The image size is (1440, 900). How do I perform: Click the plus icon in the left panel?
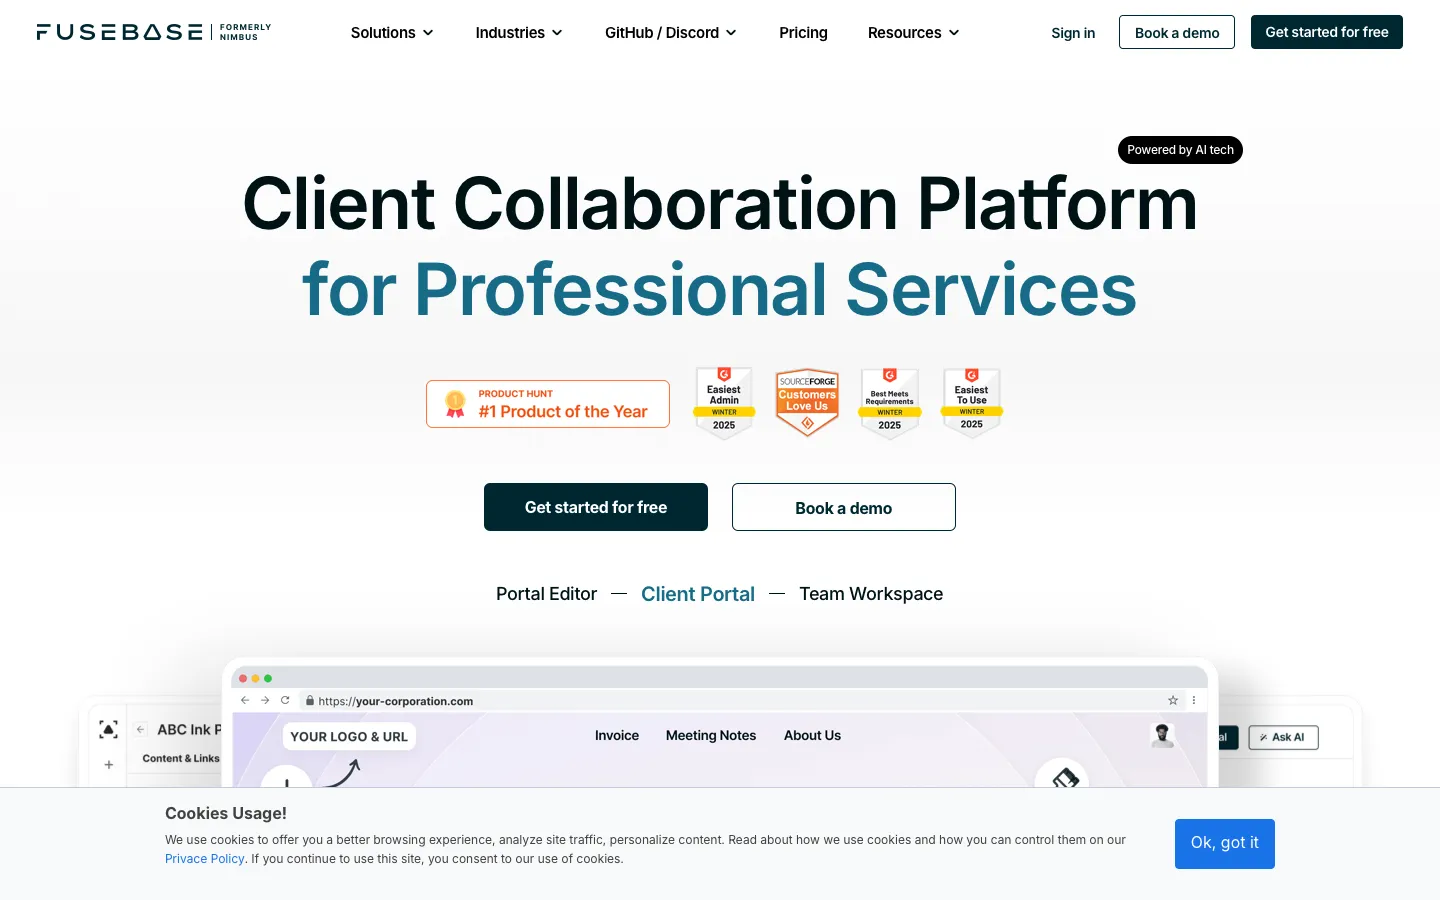pyautogui.click(x=109, y=765)
